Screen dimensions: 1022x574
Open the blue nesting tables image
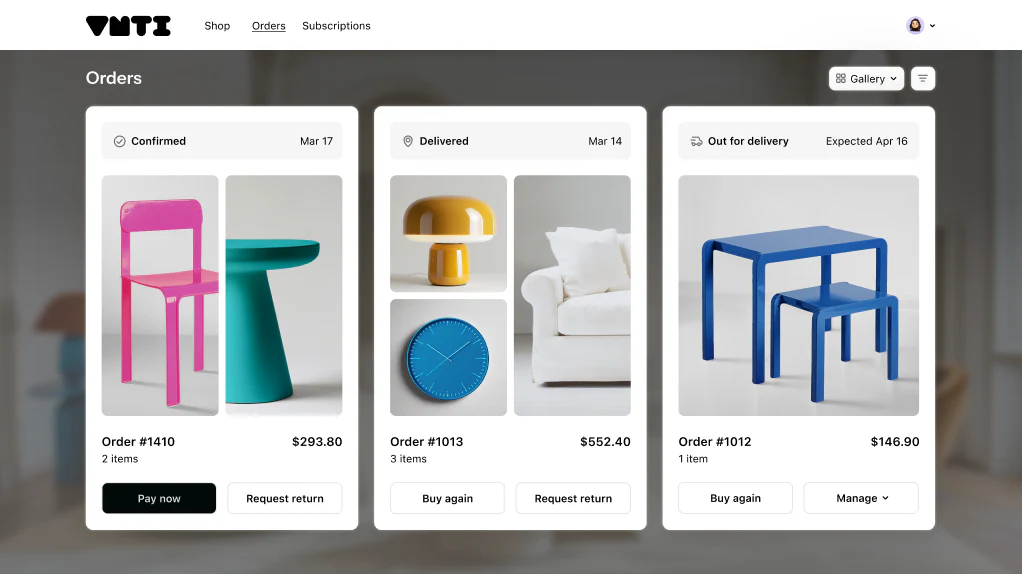[798, 295]
